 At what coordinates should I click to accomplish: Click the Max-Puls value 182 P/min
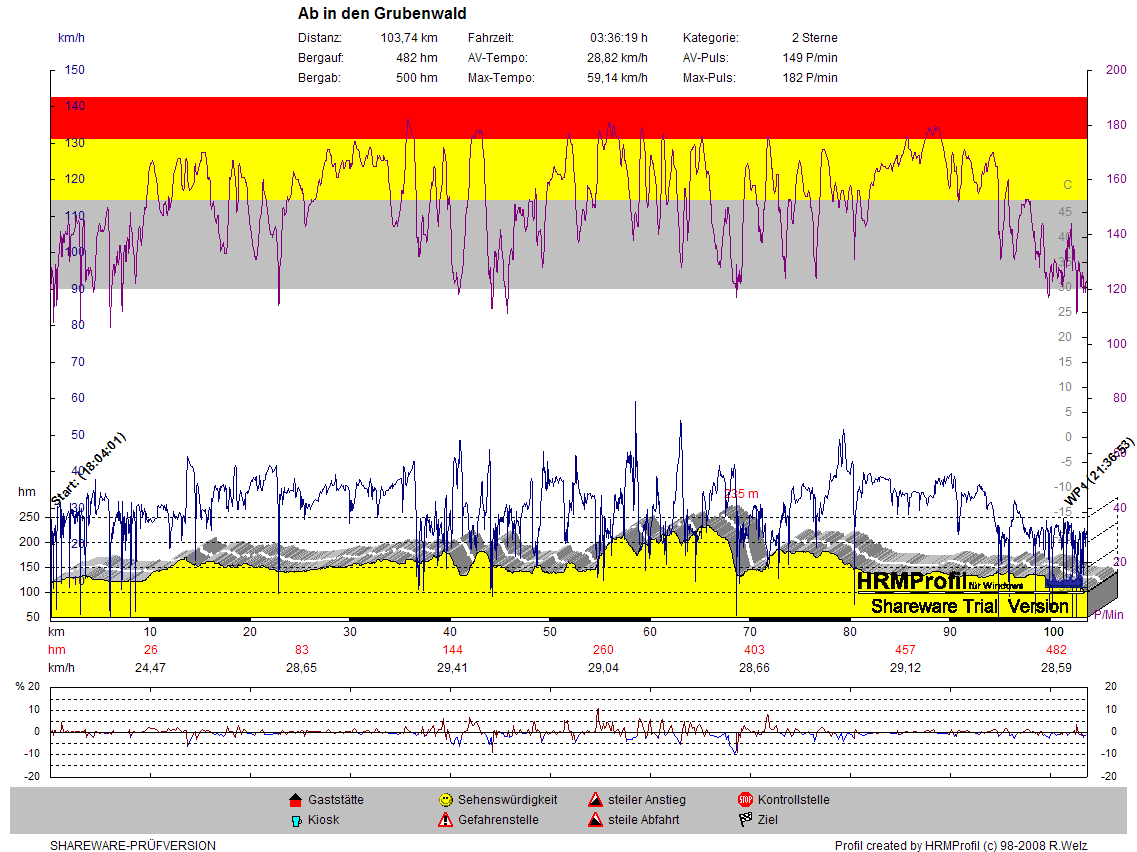pyautogui.click(x=810, y=78)
